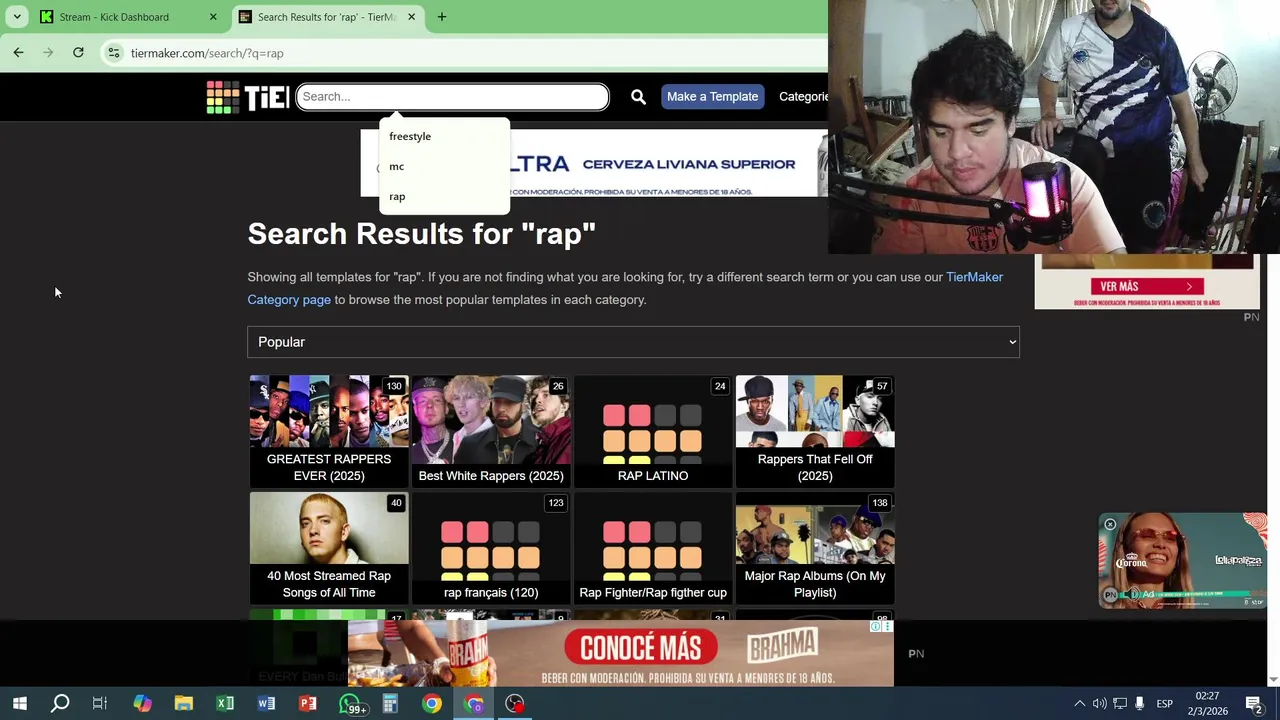Viewport: 1280px width, 720px height.
Task: Open PowerPoint from the taskbar
Action: click(308, 704)
